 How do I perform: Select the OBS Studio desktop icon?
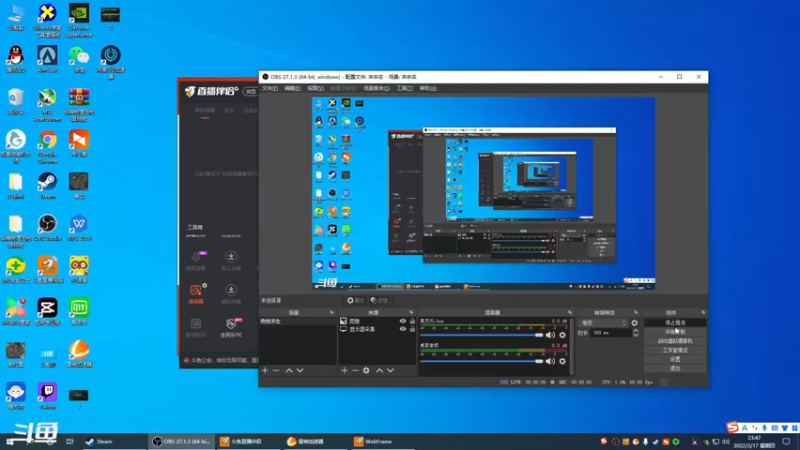[x=47, y=228]
